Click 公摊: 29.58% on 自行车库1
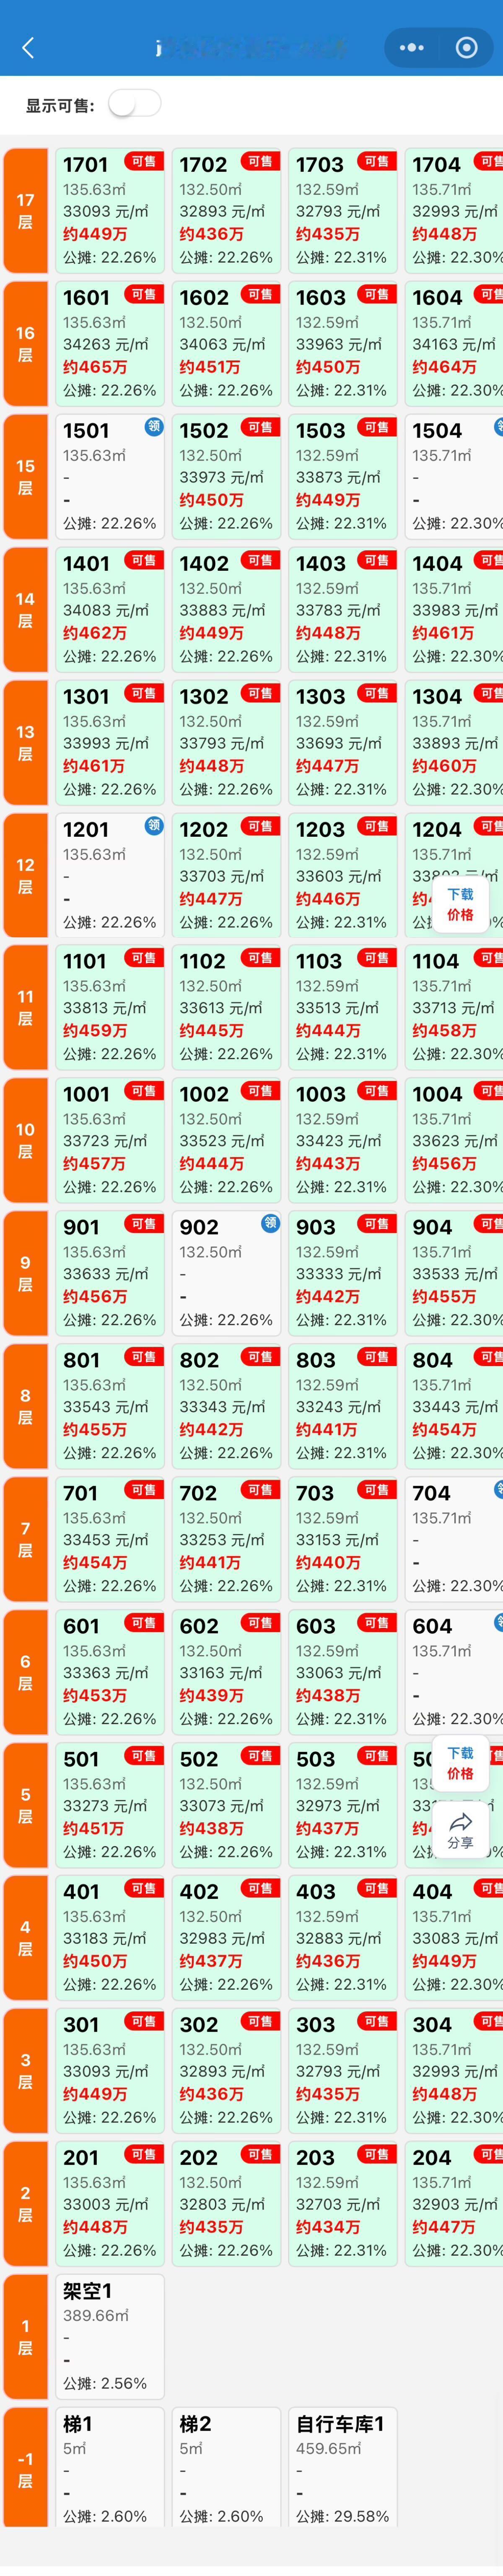The image size is (503, 2576). click(342, 2516)
